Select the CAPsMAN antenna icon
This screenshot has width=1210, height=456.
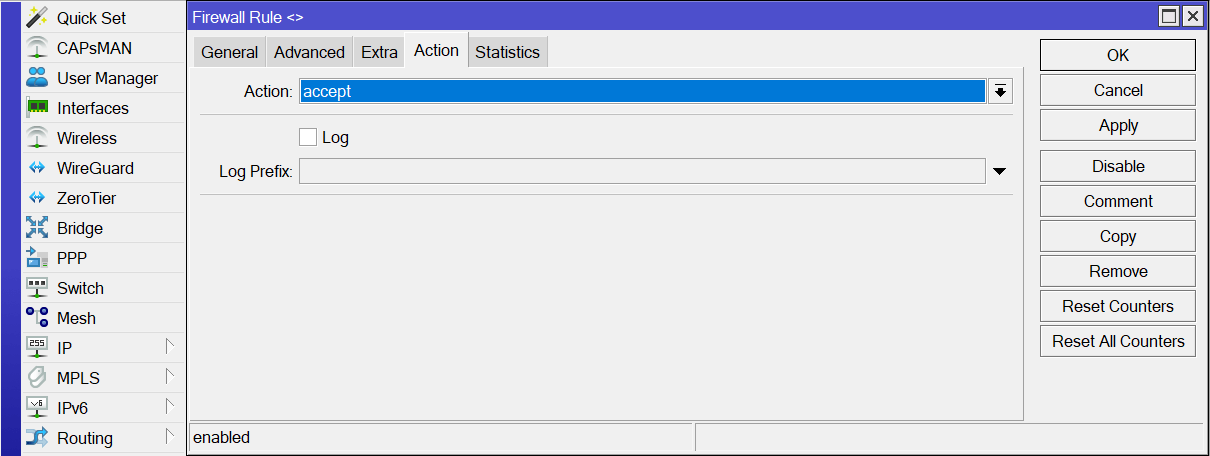coord(37,48)
